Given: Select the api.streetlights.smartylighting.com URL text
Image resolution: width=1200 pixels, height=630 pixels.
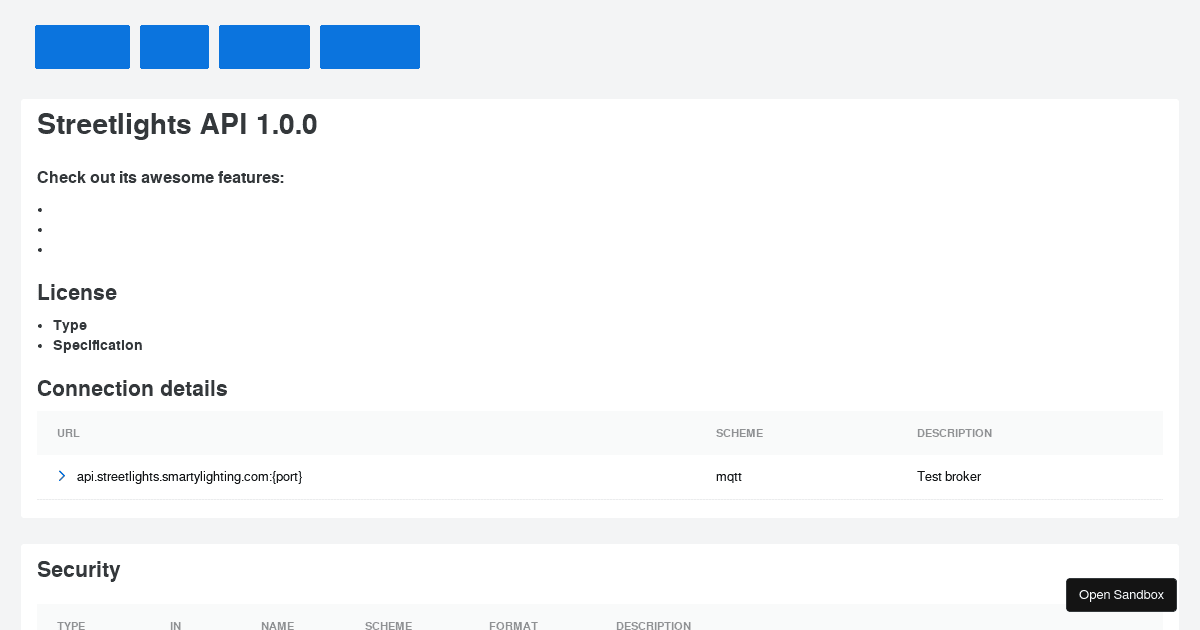Looking at the screenshot, I should coord(189,476).
